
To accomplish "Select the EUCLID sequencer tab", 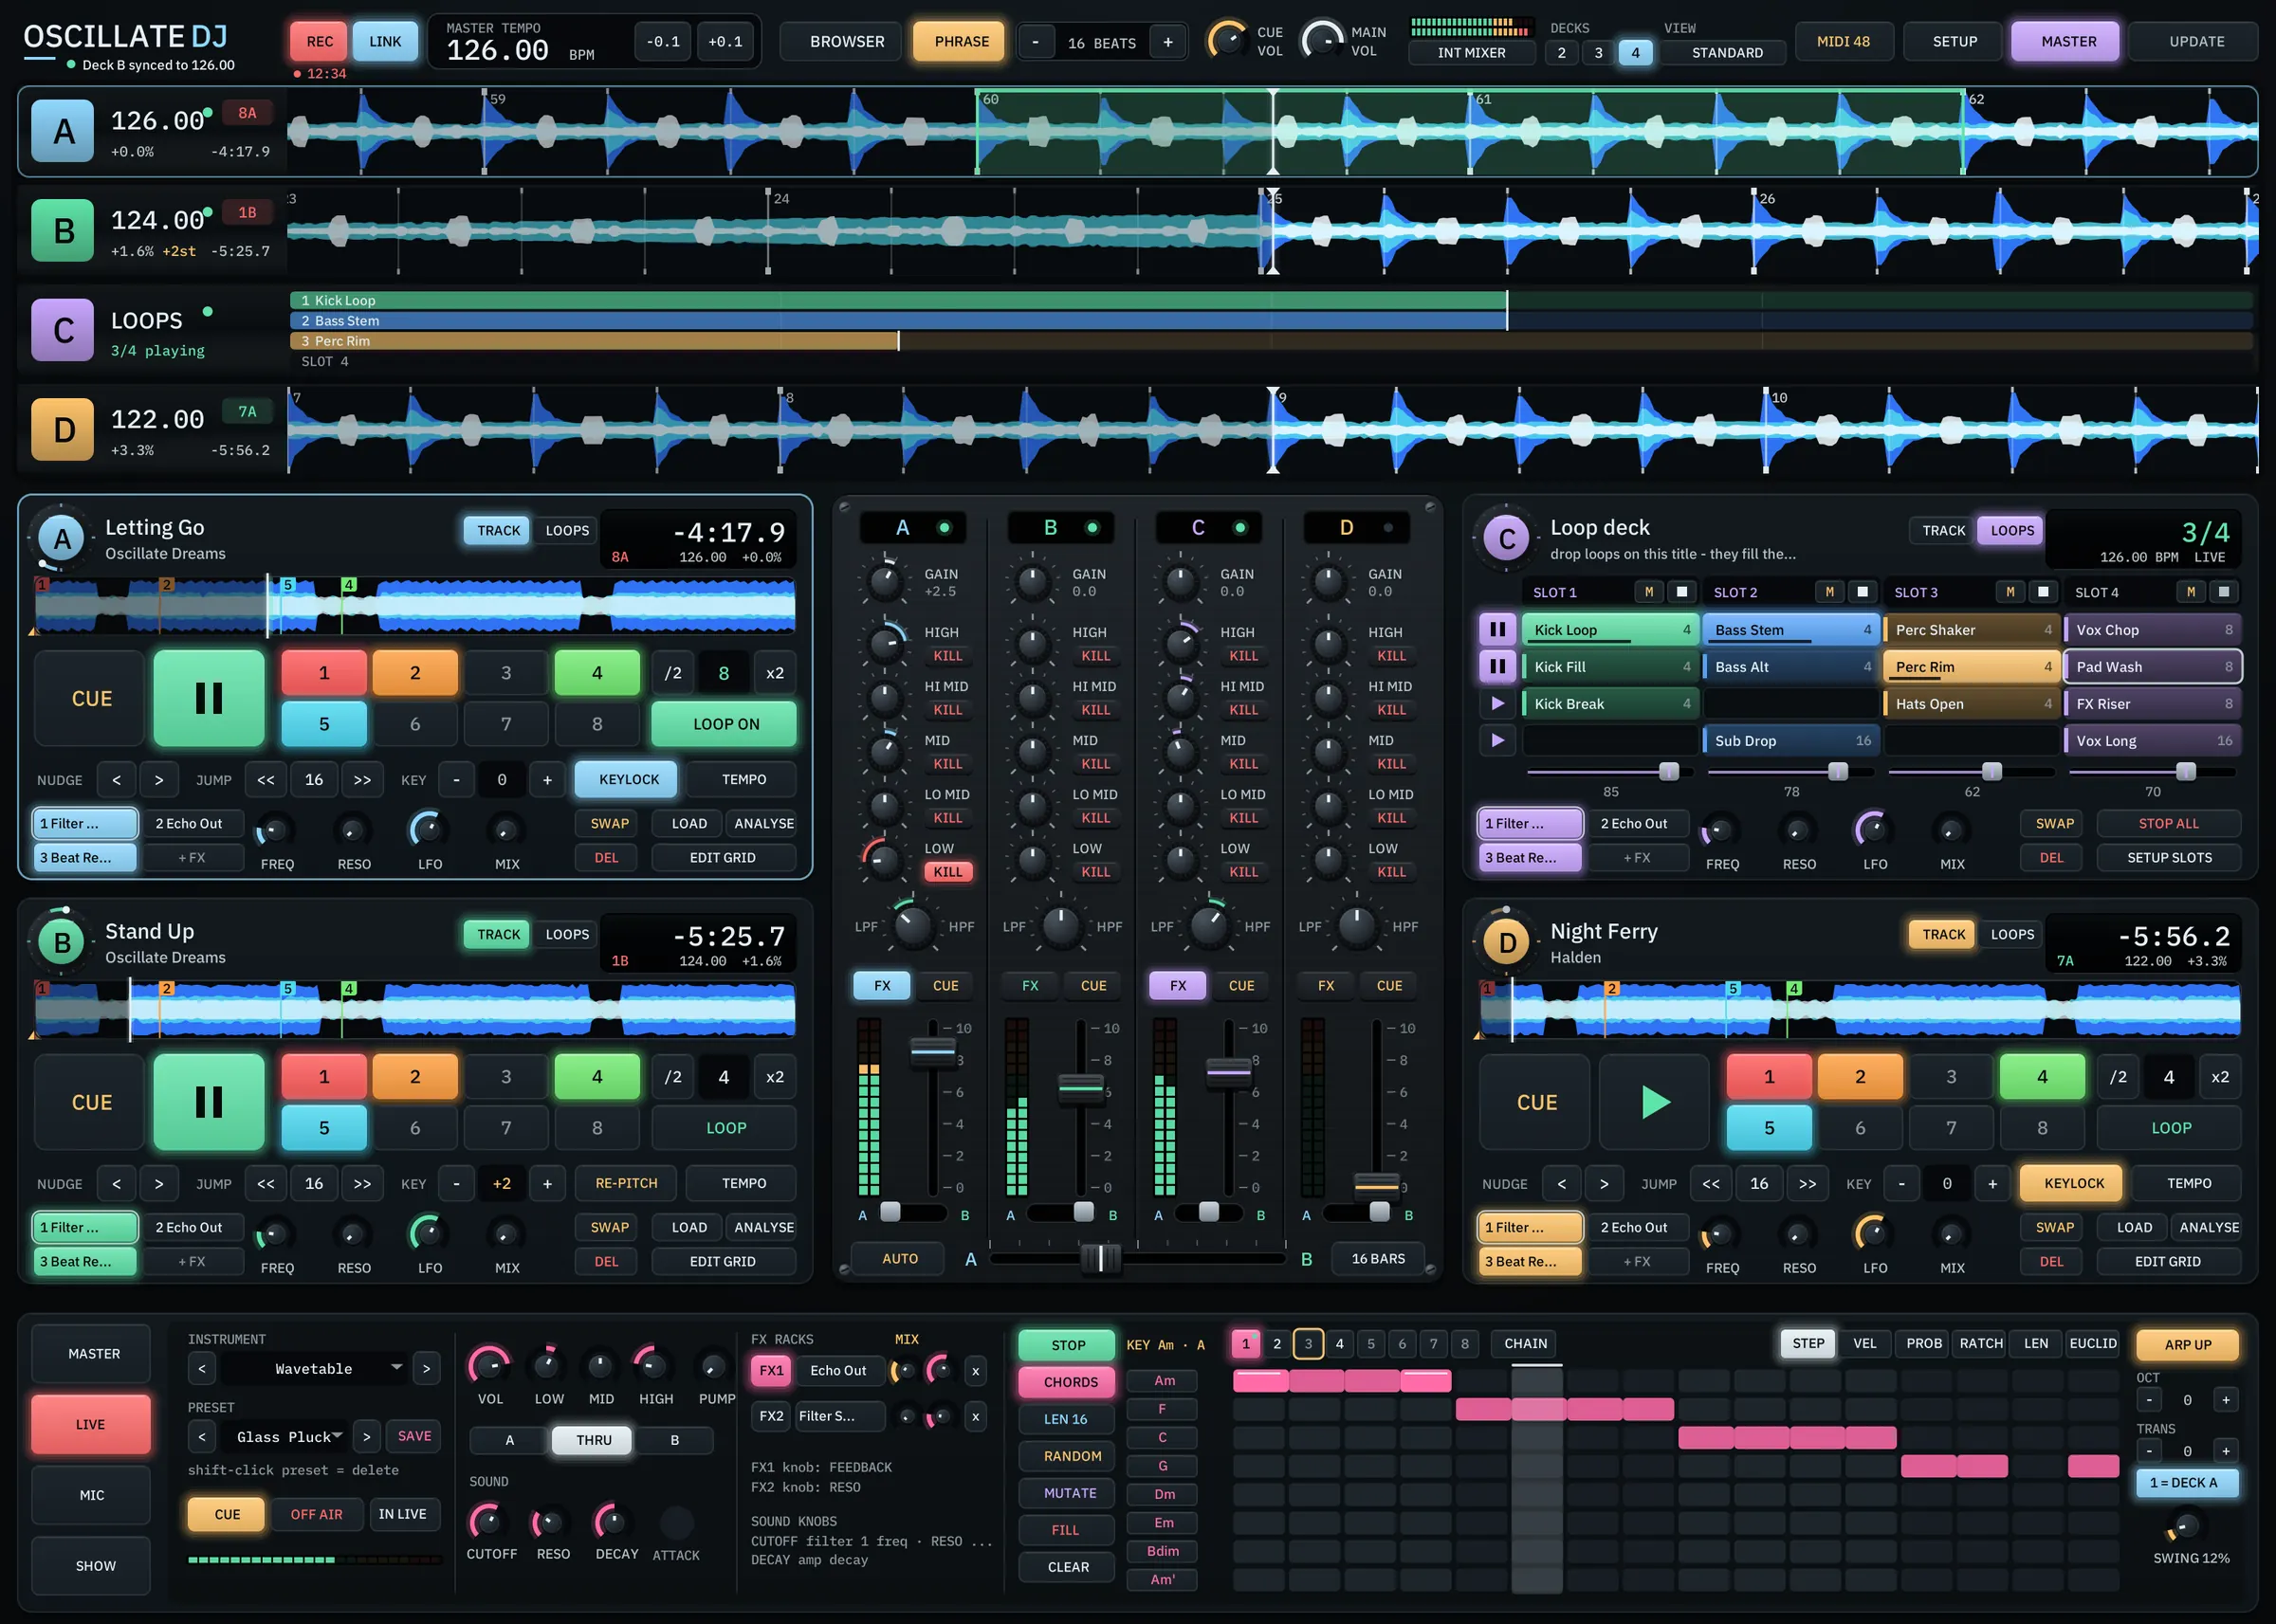I will coord(2092,1344).
